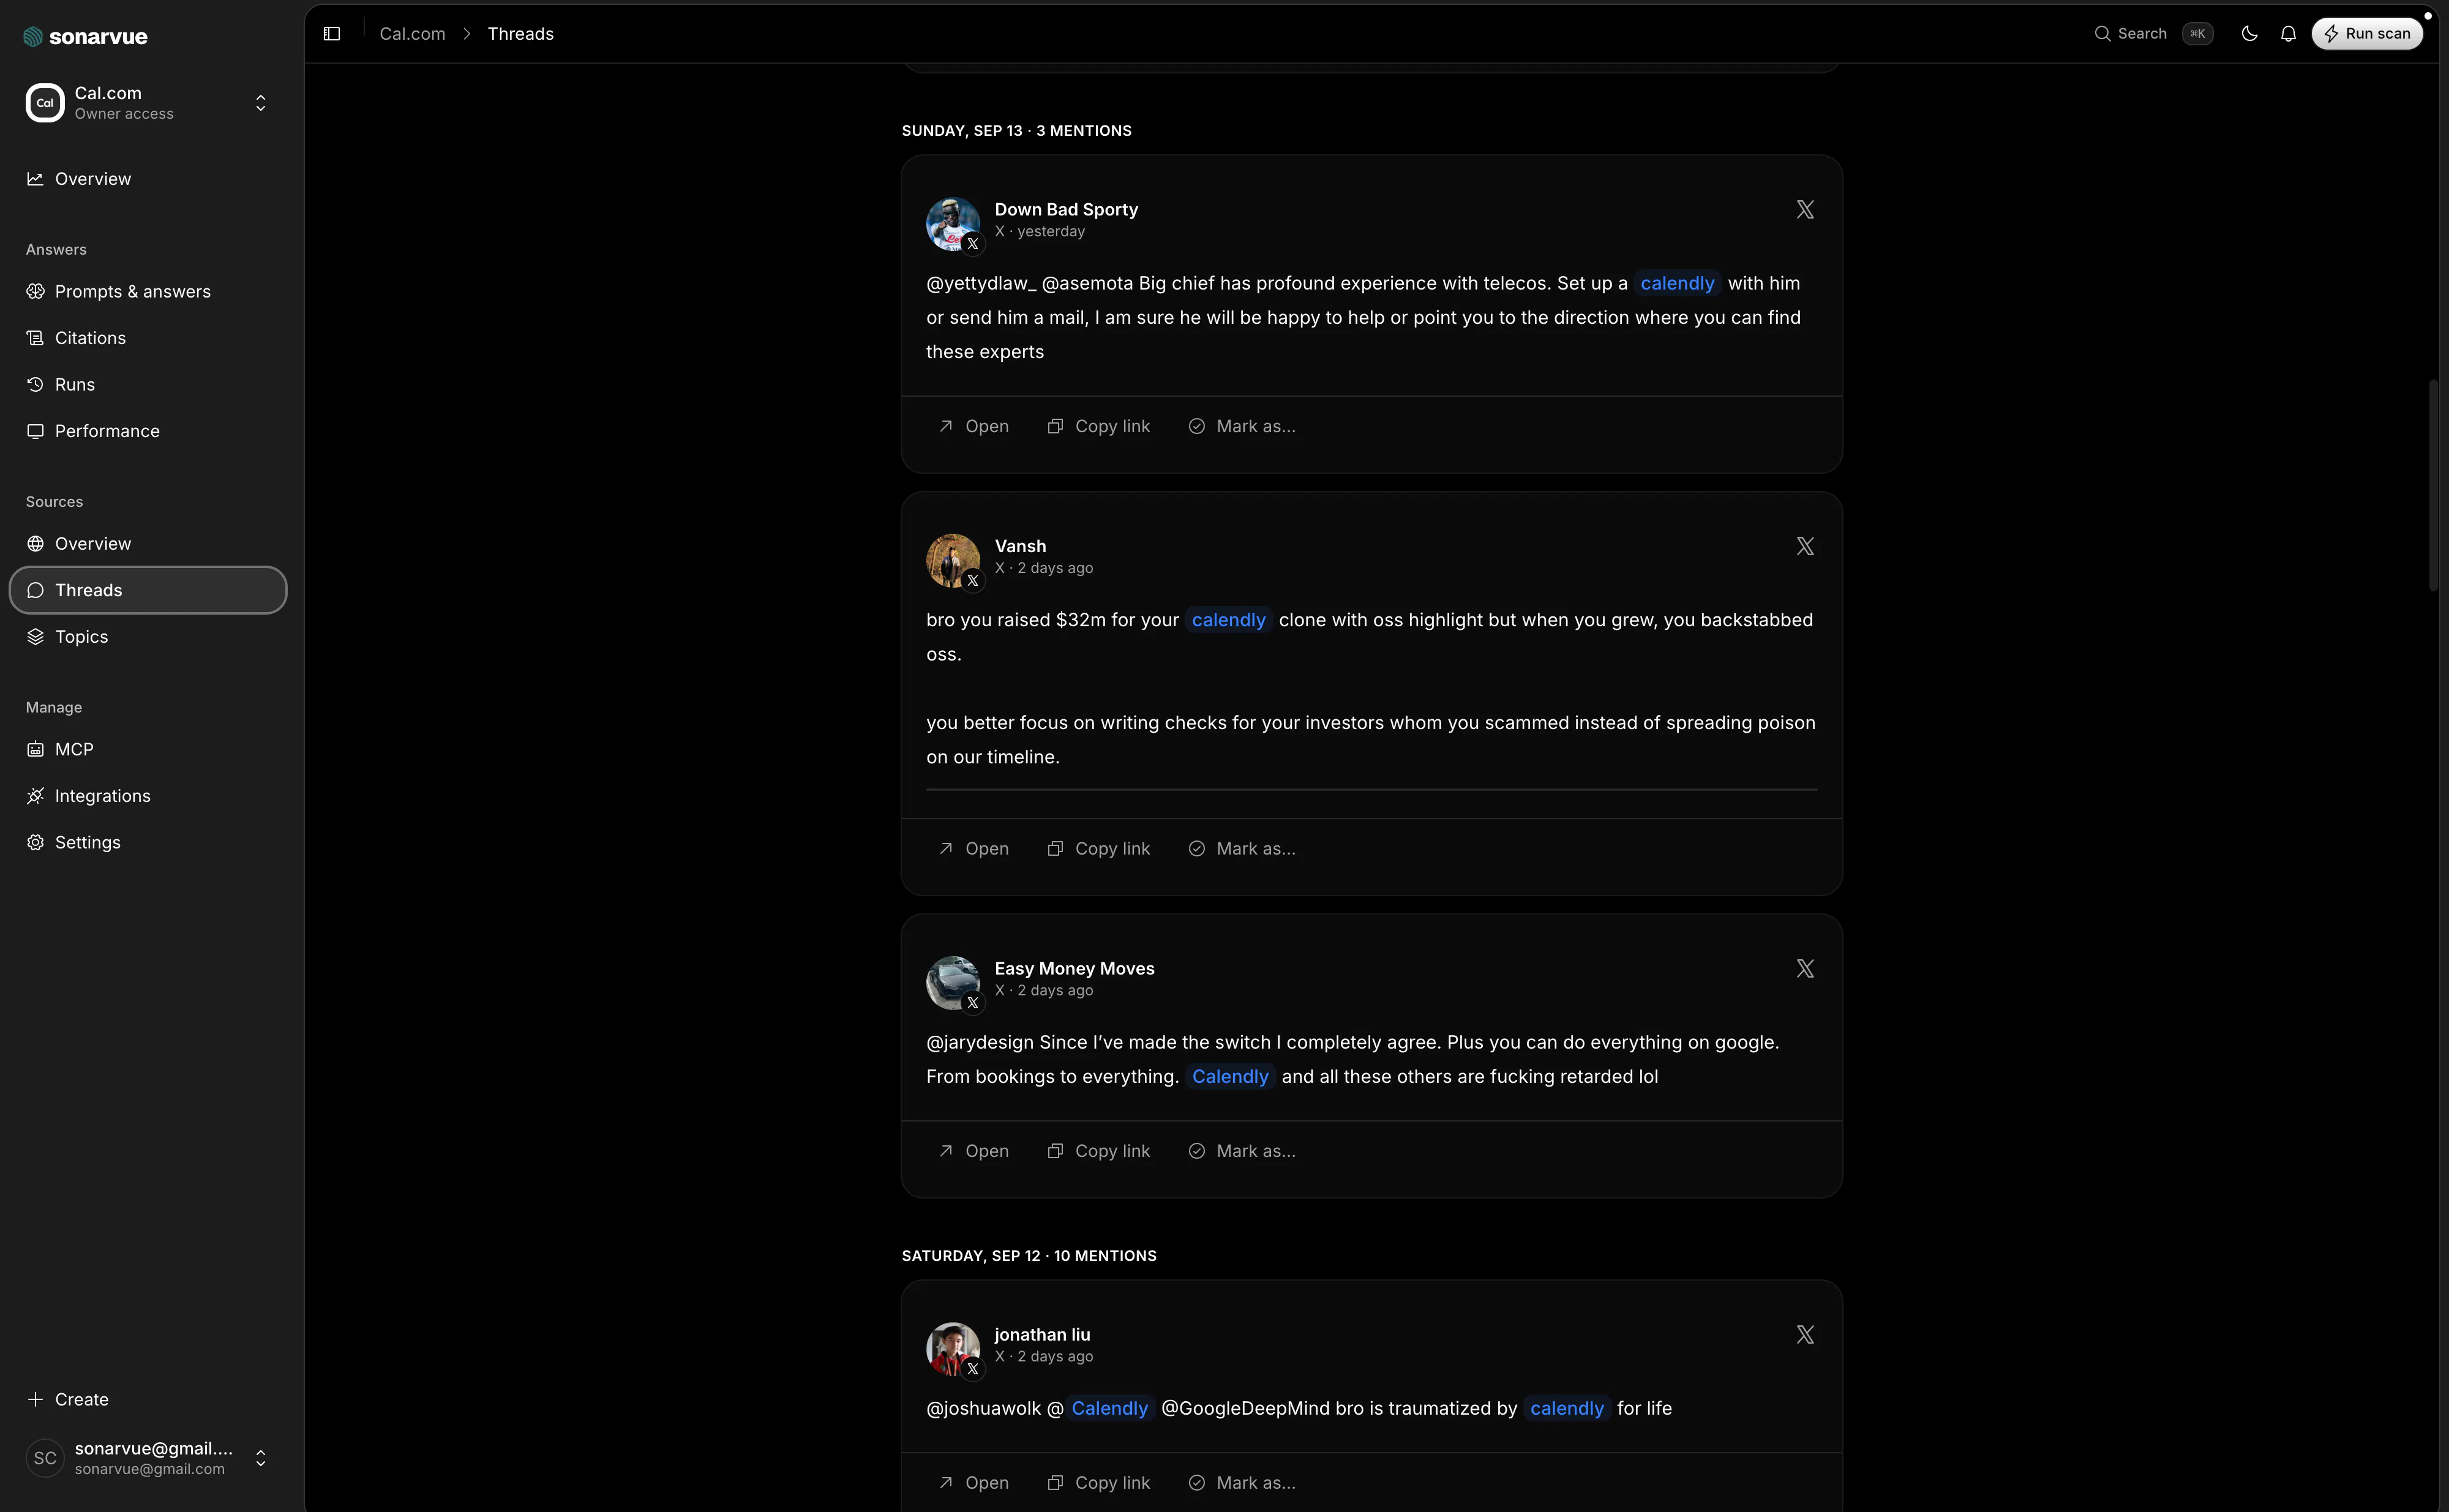
Task: Click X icon on Down Bad Sporty card
Action: (x=1804, y=209)
